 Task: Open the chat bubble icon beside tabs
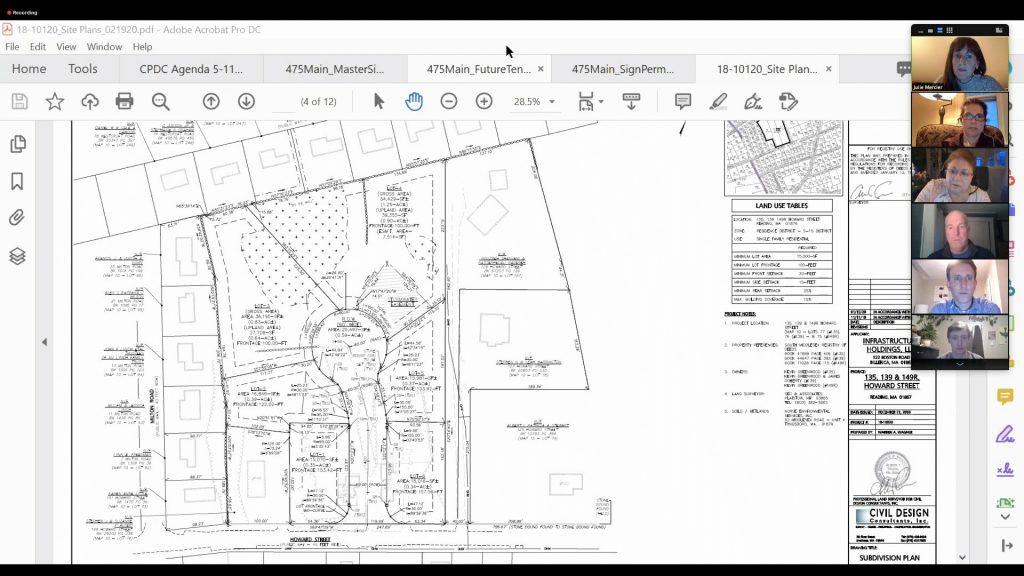(904, 69)
